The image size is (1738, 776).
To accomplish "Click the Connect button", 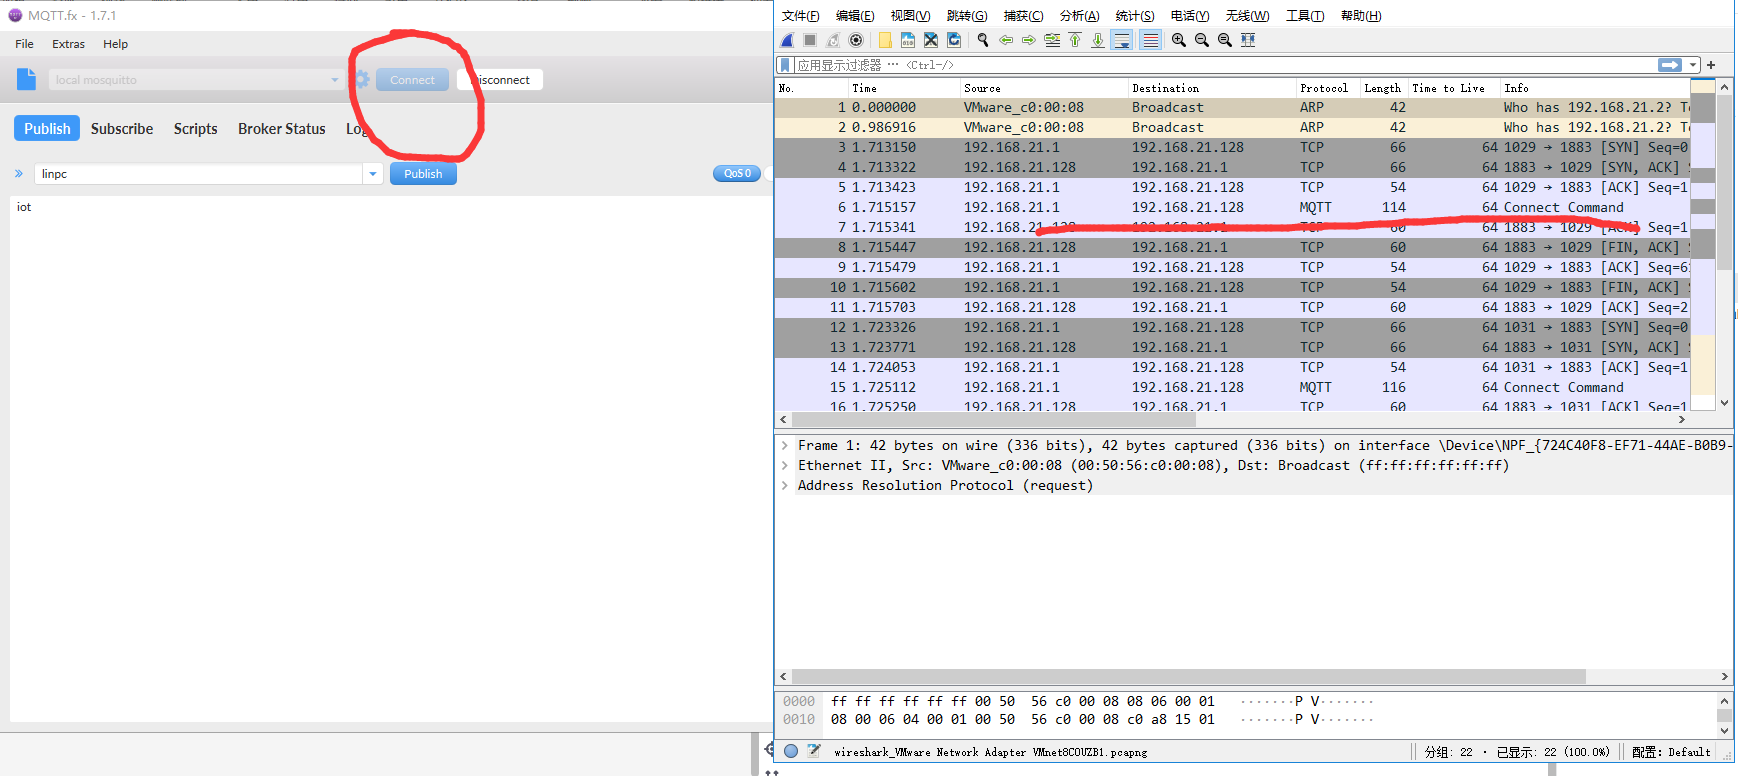I will (x=412, y=80).
